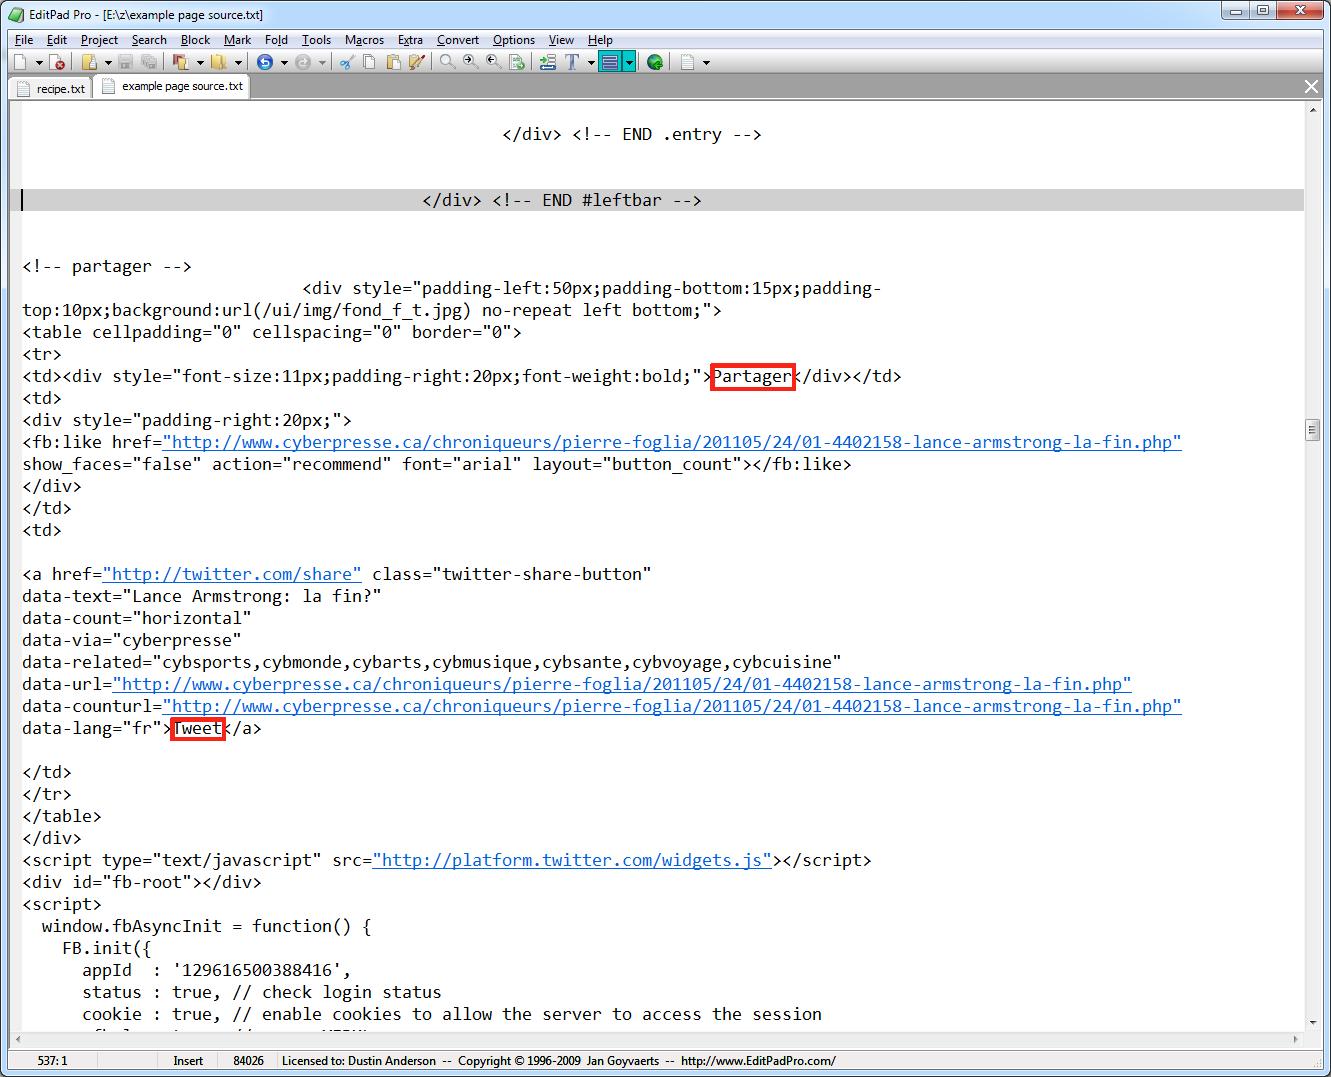Open the Extra menu
1331x1077 pixels.
click(x=410, y=40)
